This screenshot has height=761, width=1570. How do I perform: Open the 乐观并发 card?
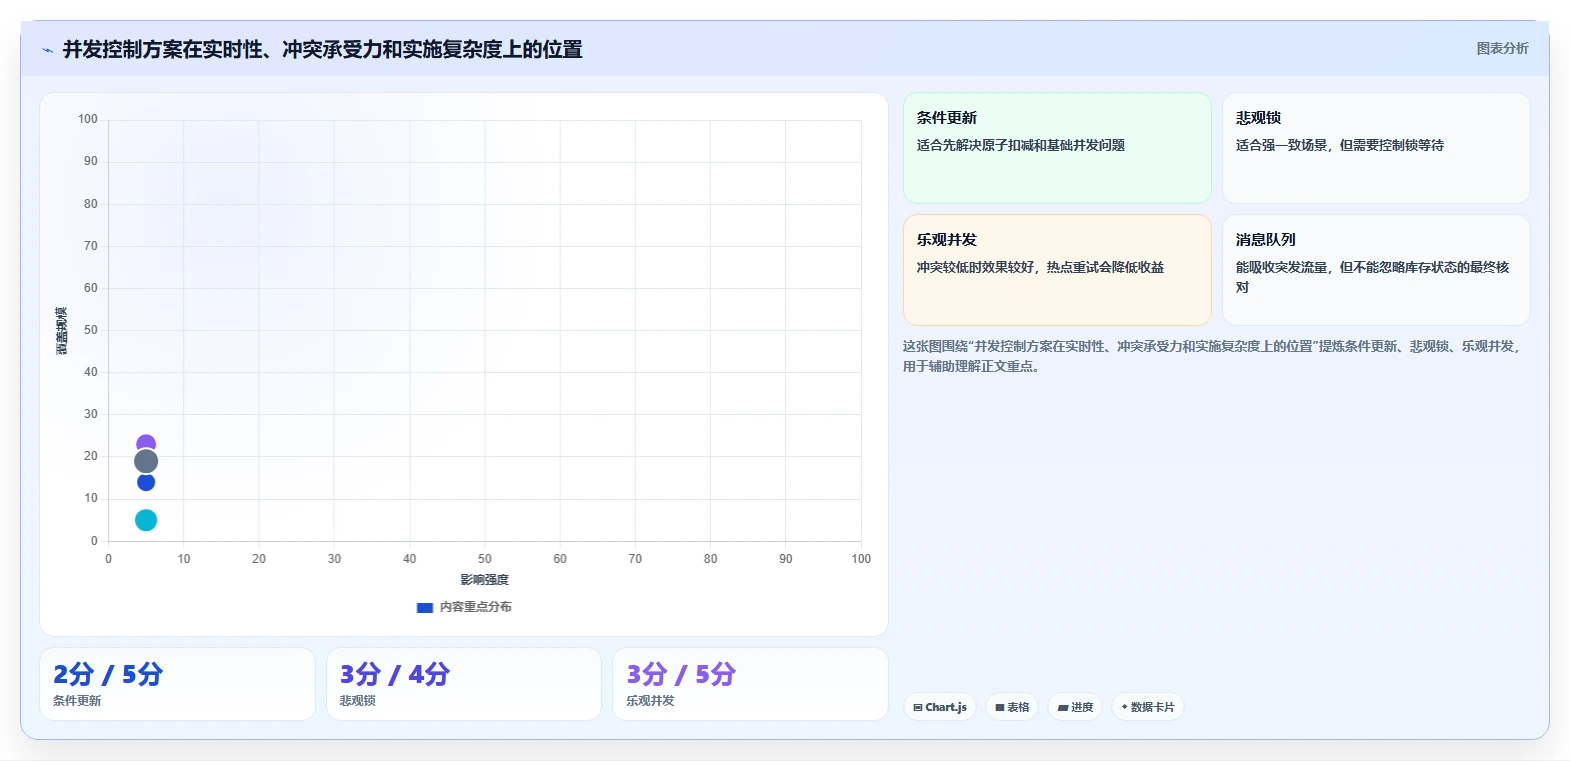(x=1057, y=270)
